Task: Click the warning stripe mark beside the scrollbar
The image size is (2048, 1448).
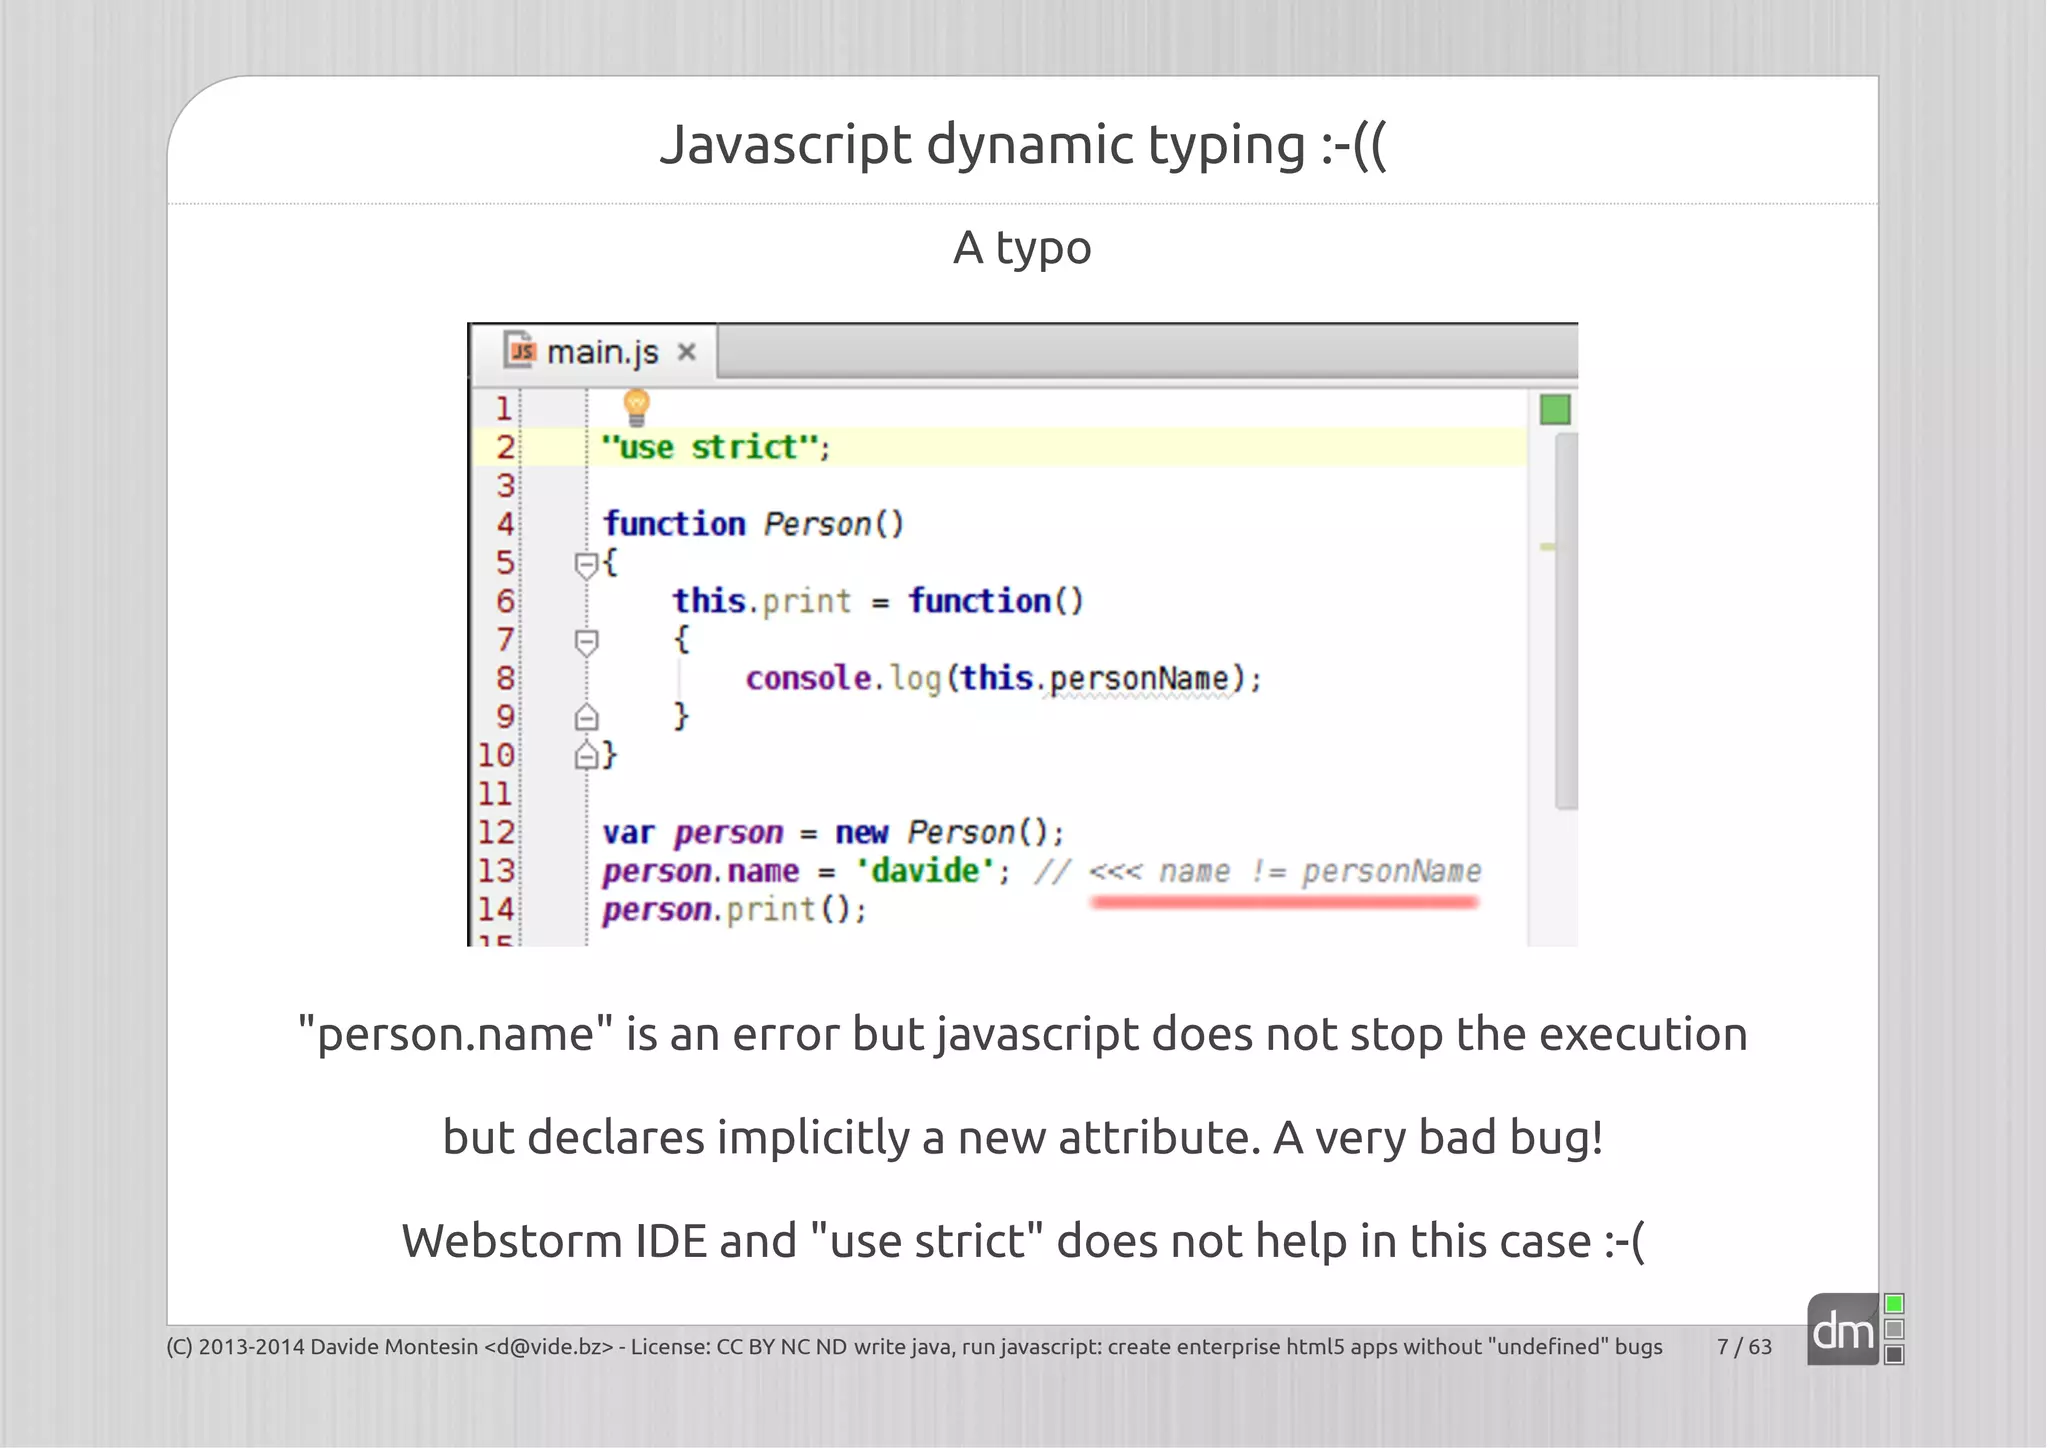Action: tap(1547, 547)
